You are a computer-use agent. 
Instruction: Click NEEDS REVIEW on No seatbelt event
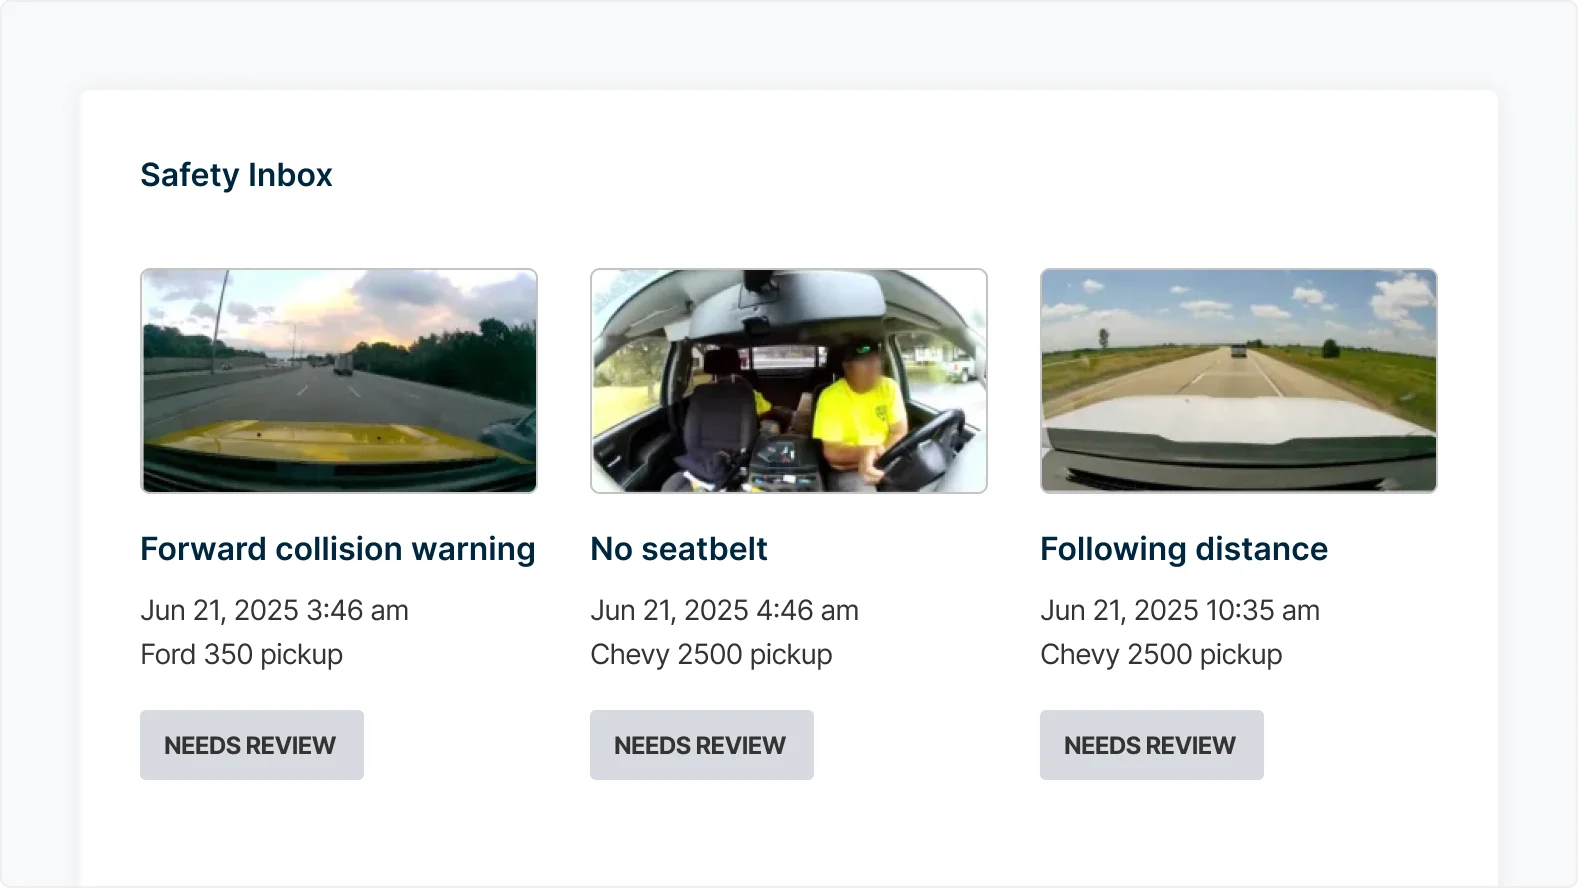pyautogui.click(x=701, y=744)
